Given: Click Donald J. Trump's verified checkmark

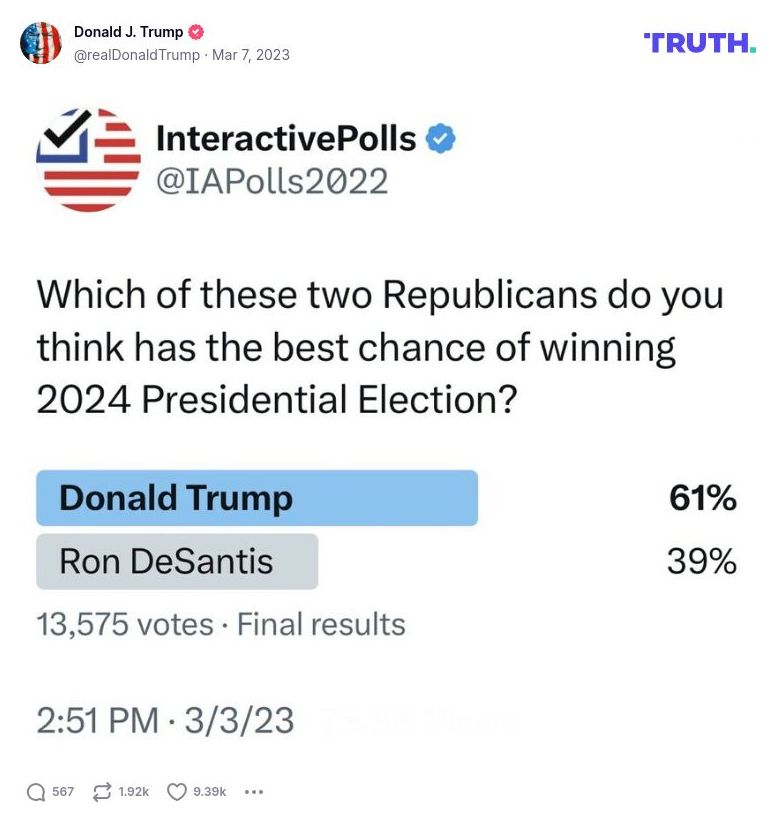Looking at the screenshot, I should (x=195, y=31).
